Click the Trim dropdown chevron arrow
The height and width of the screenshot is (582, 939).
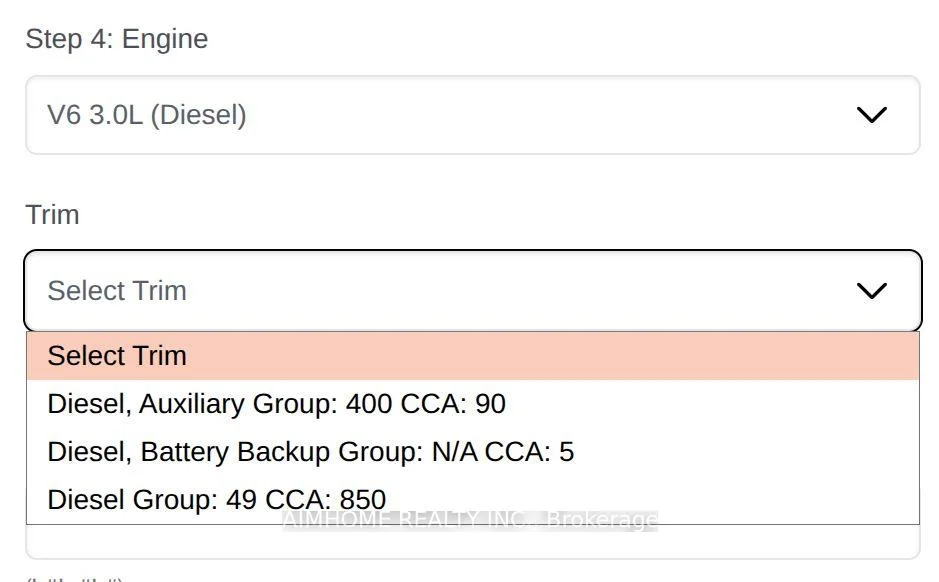click(x=872, y=291)
